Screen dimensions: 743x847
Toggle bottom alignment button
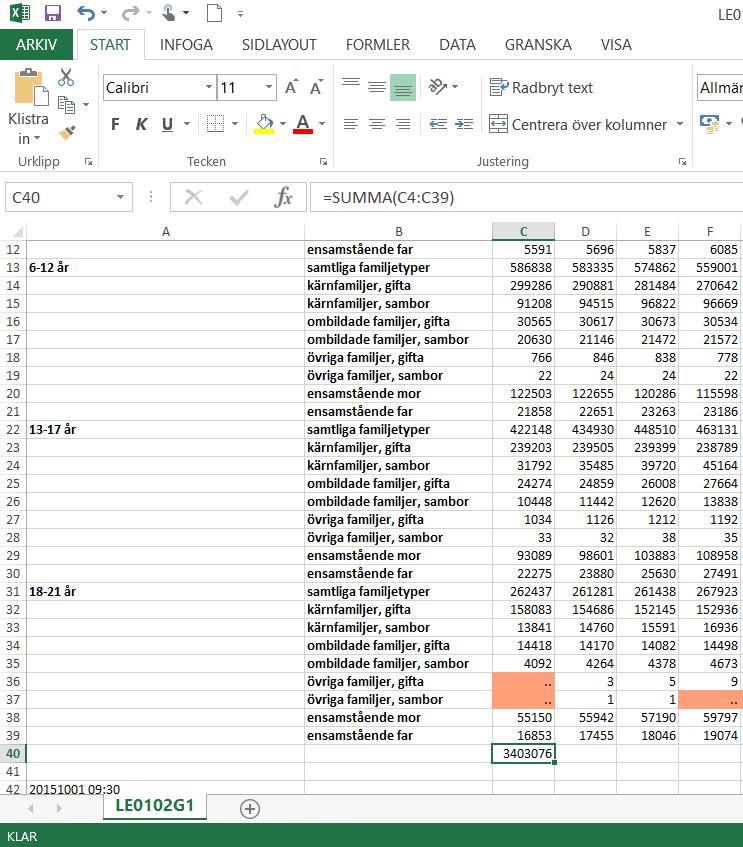pos(403,88)
